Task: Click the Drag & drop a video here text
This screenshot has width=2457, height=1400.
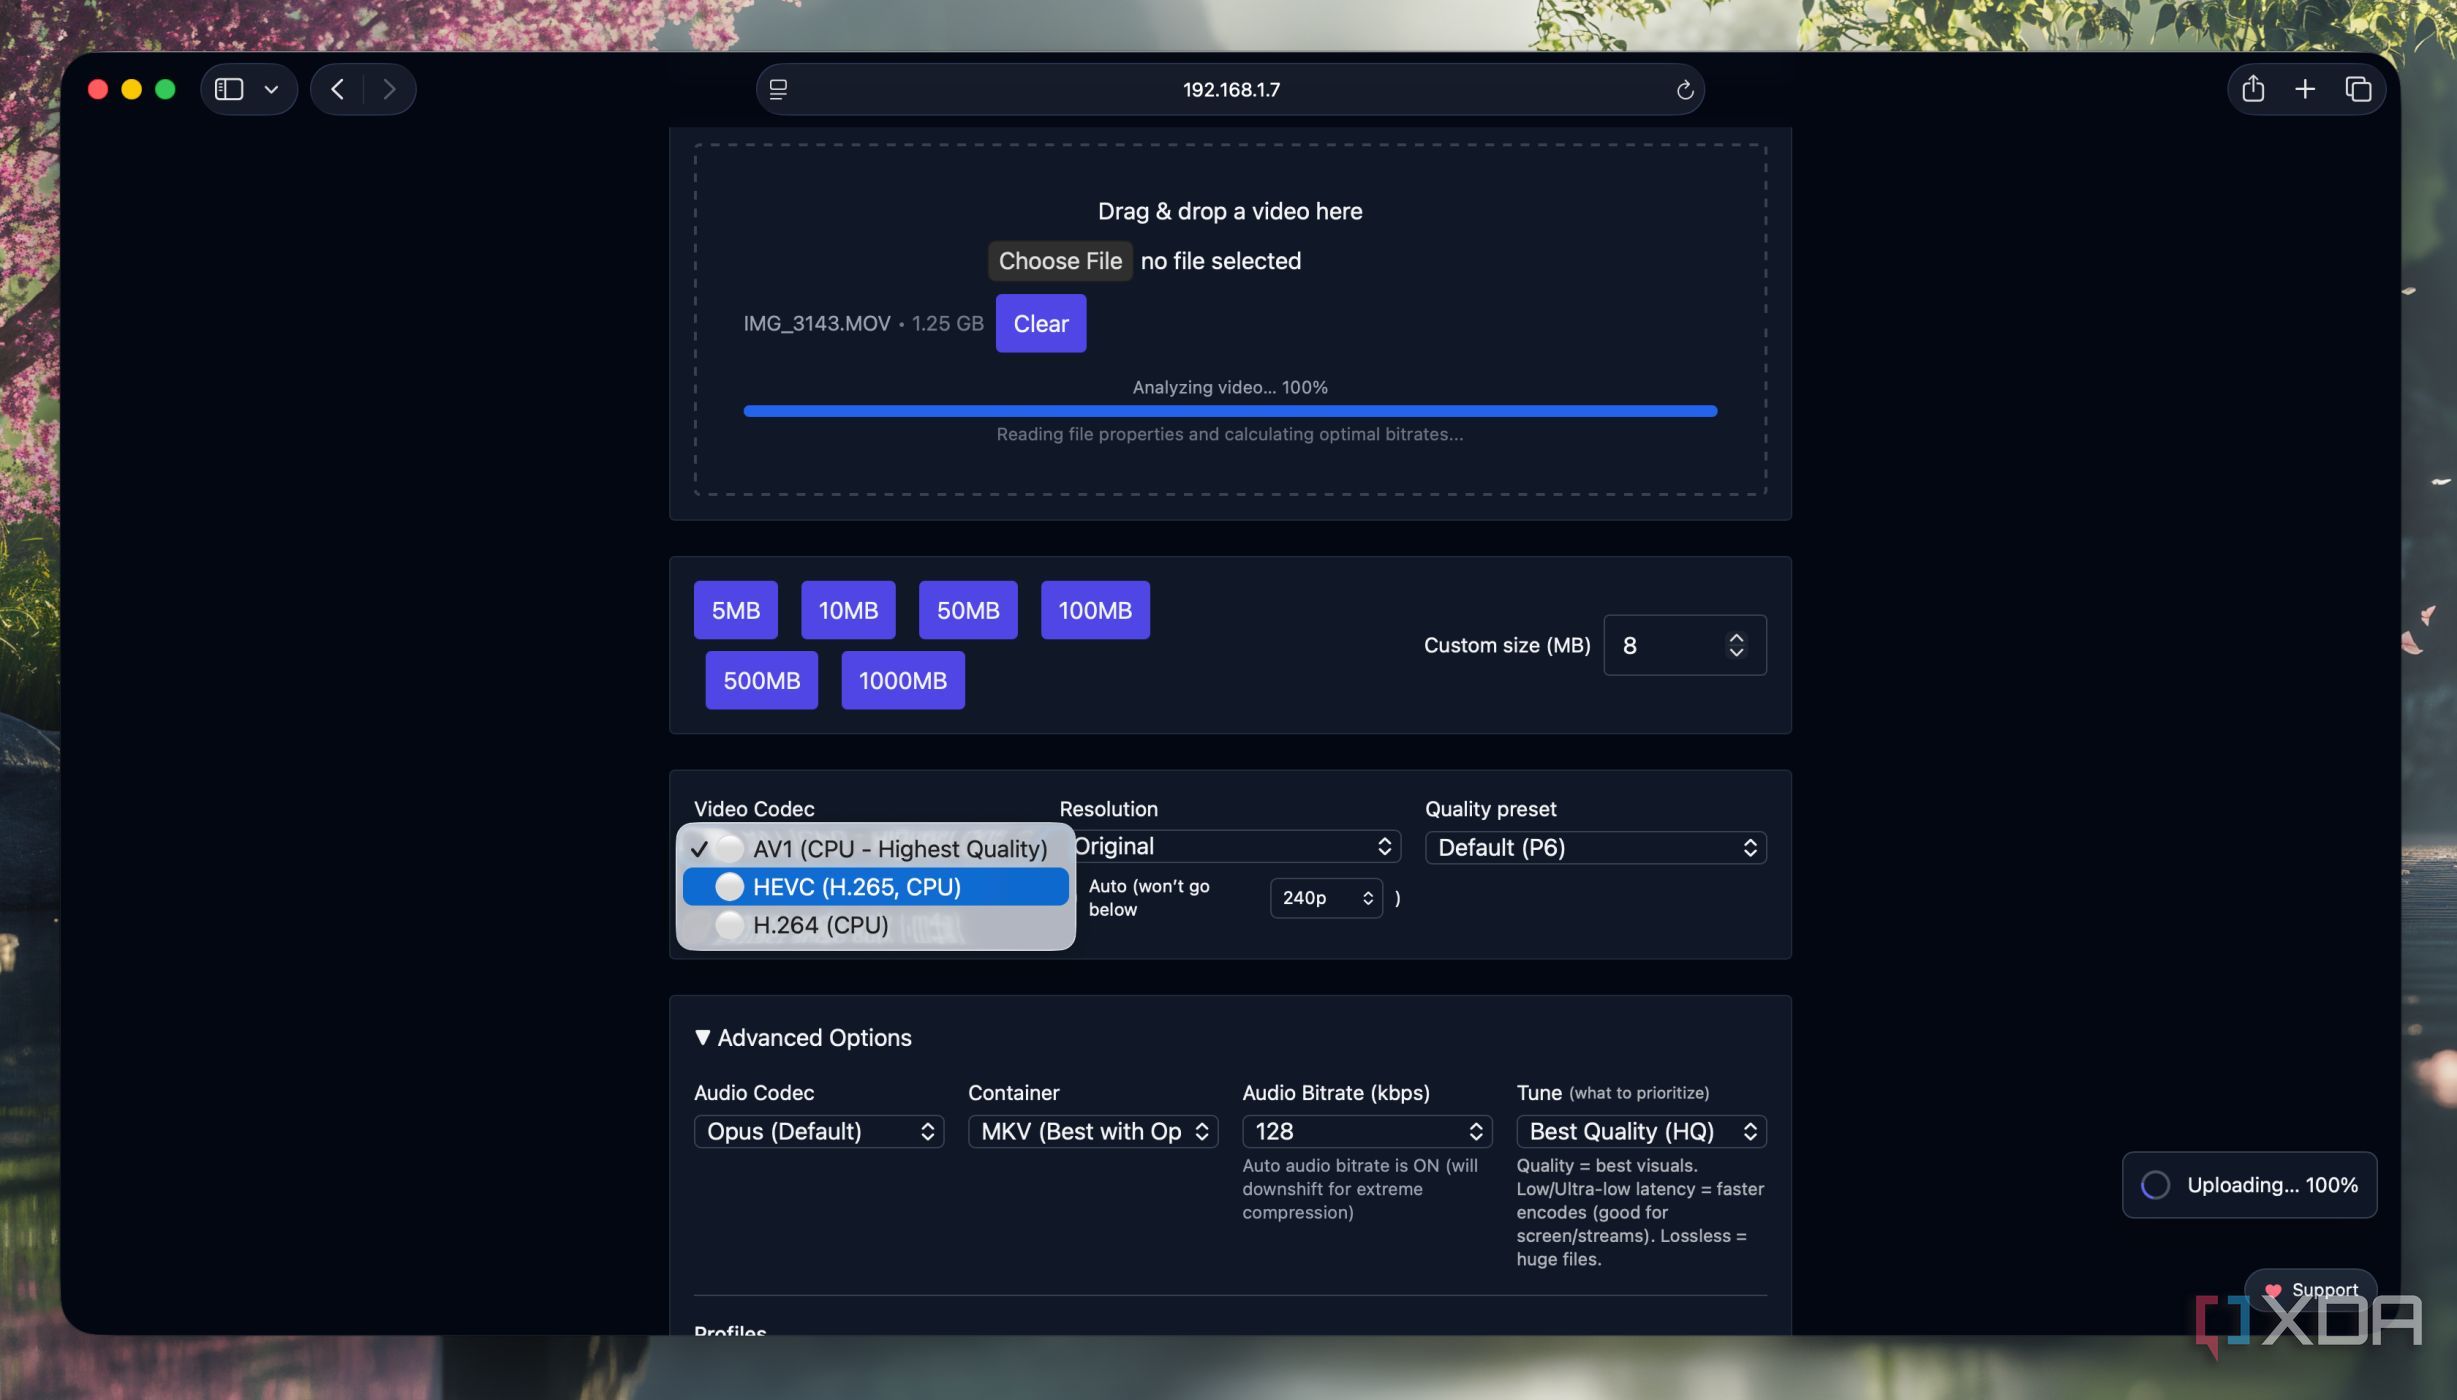Action: 1230,211
